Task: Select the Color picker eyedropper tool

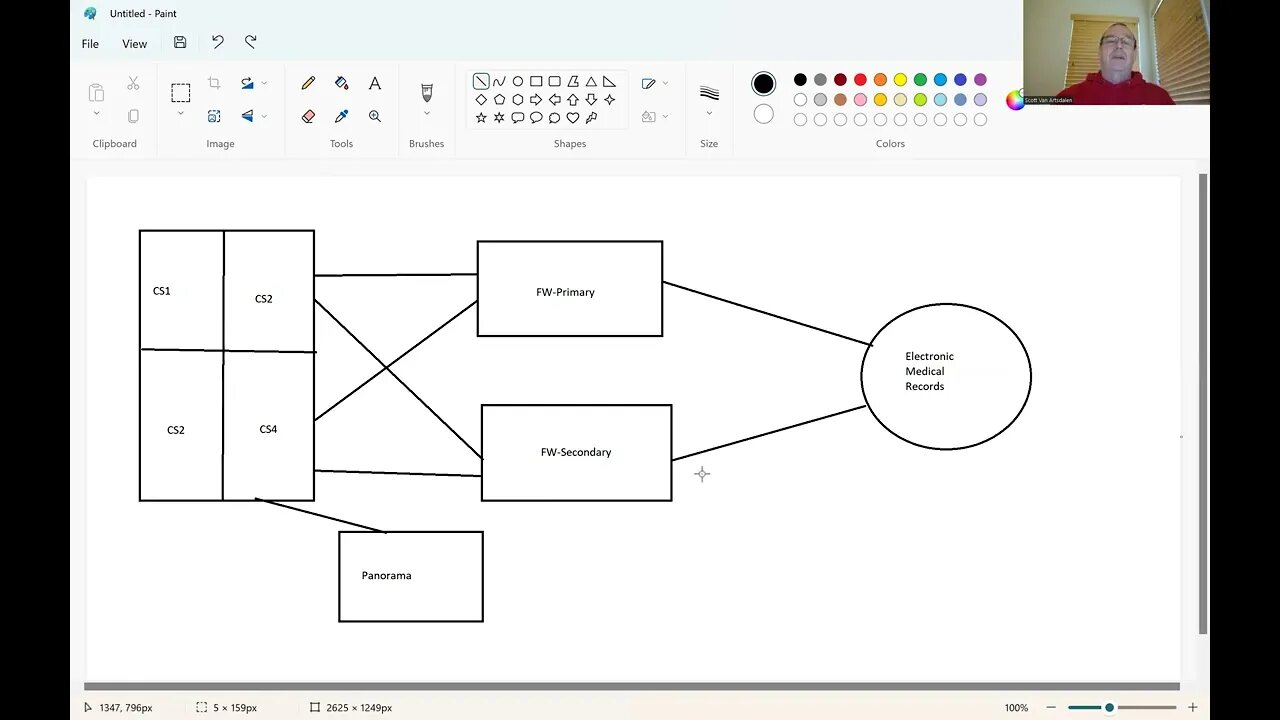Action: click(341, 116)
